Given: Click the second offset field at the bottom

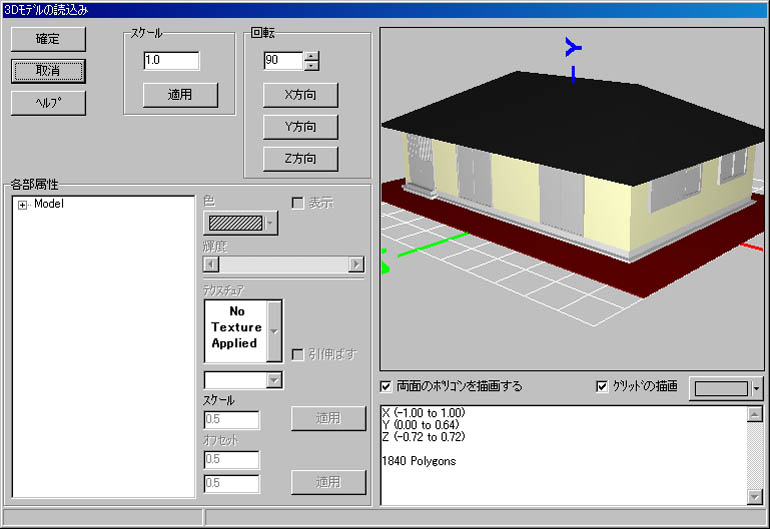Looking at the screenshot, I should pyautogui.click(x=231, y=483).
